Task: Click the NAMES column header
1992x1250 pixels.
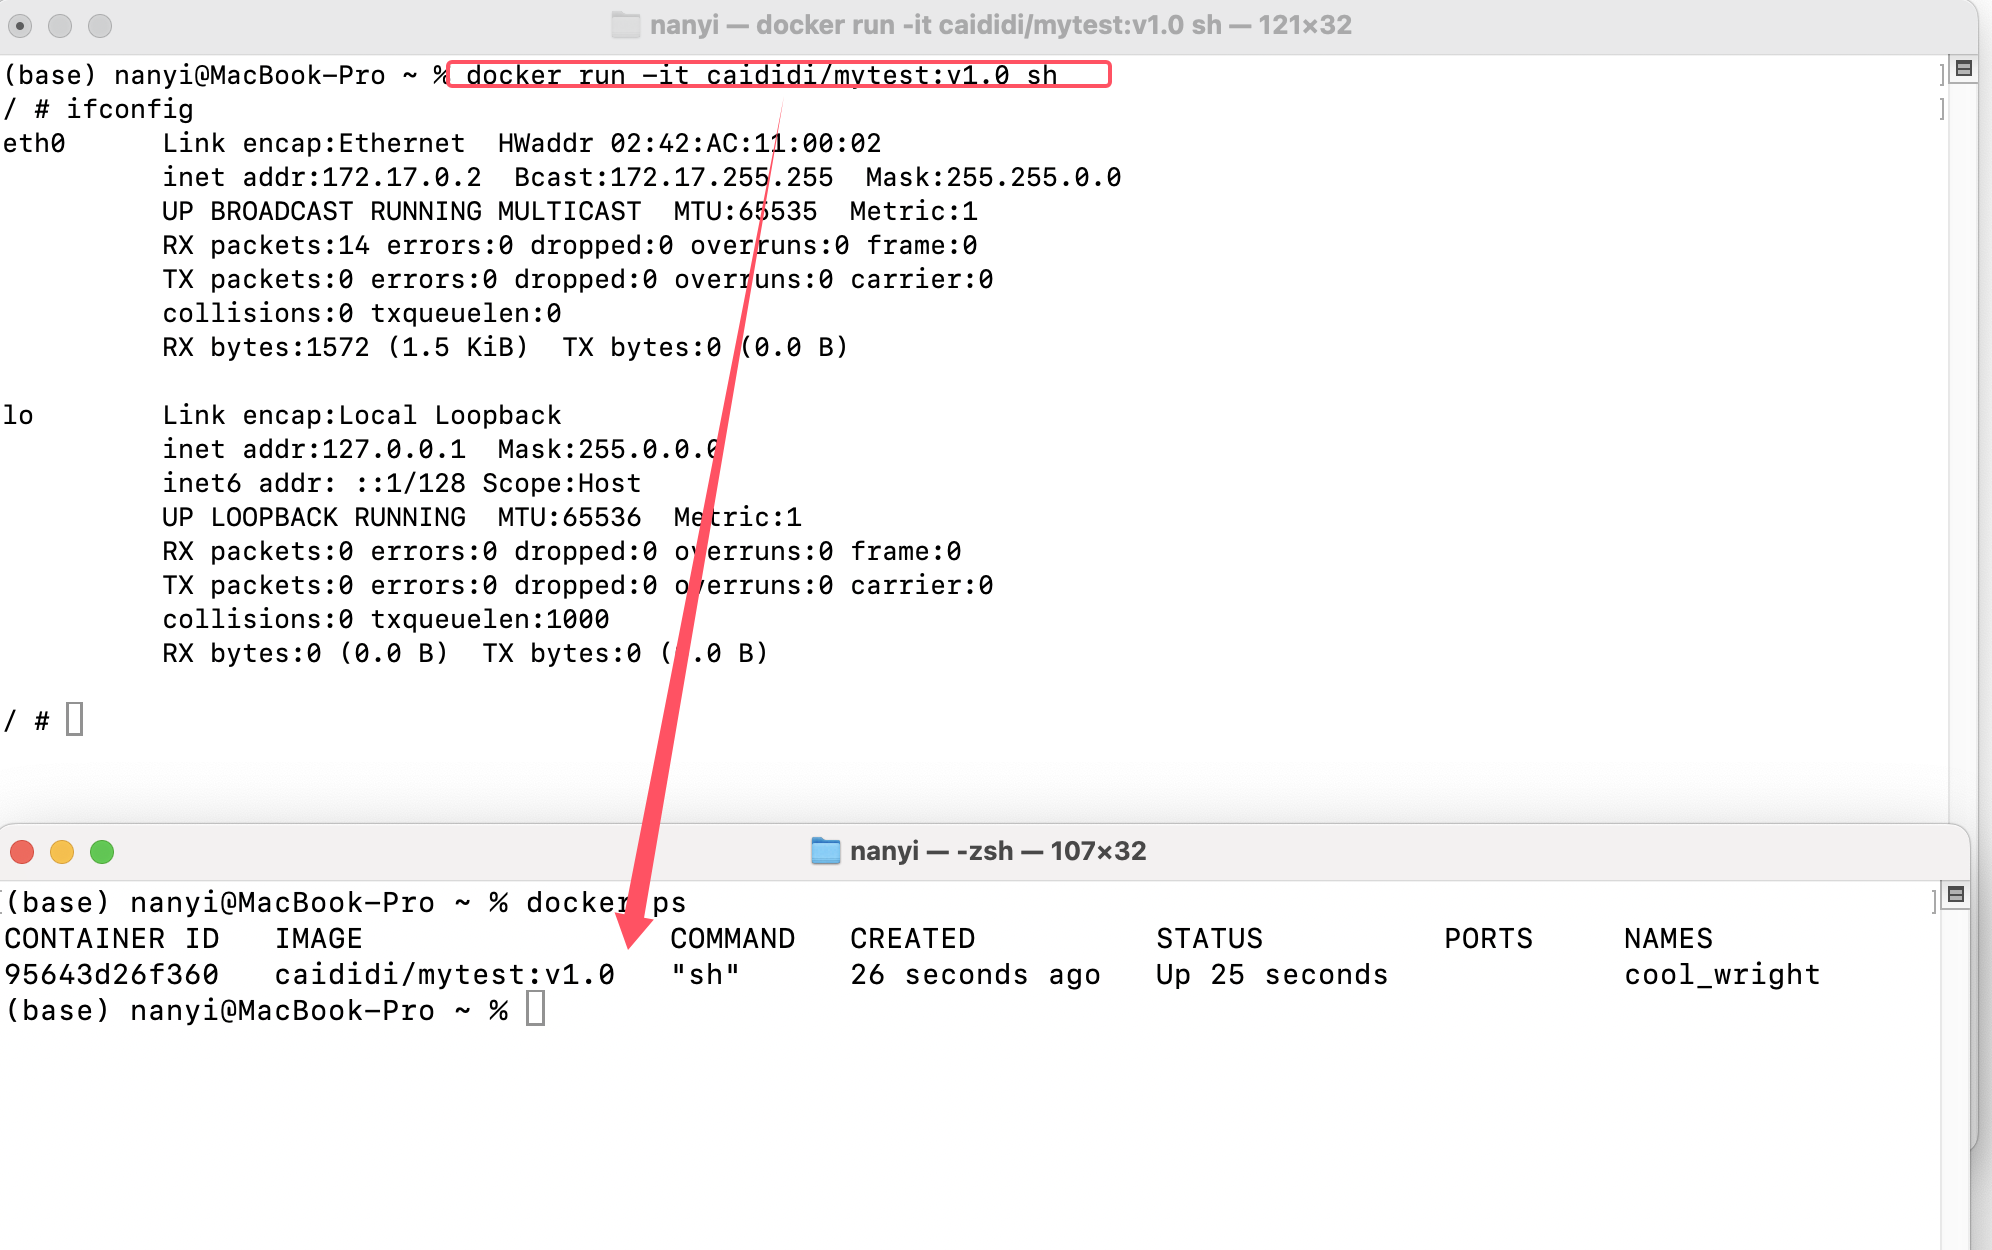Action: pos(1669,938)
